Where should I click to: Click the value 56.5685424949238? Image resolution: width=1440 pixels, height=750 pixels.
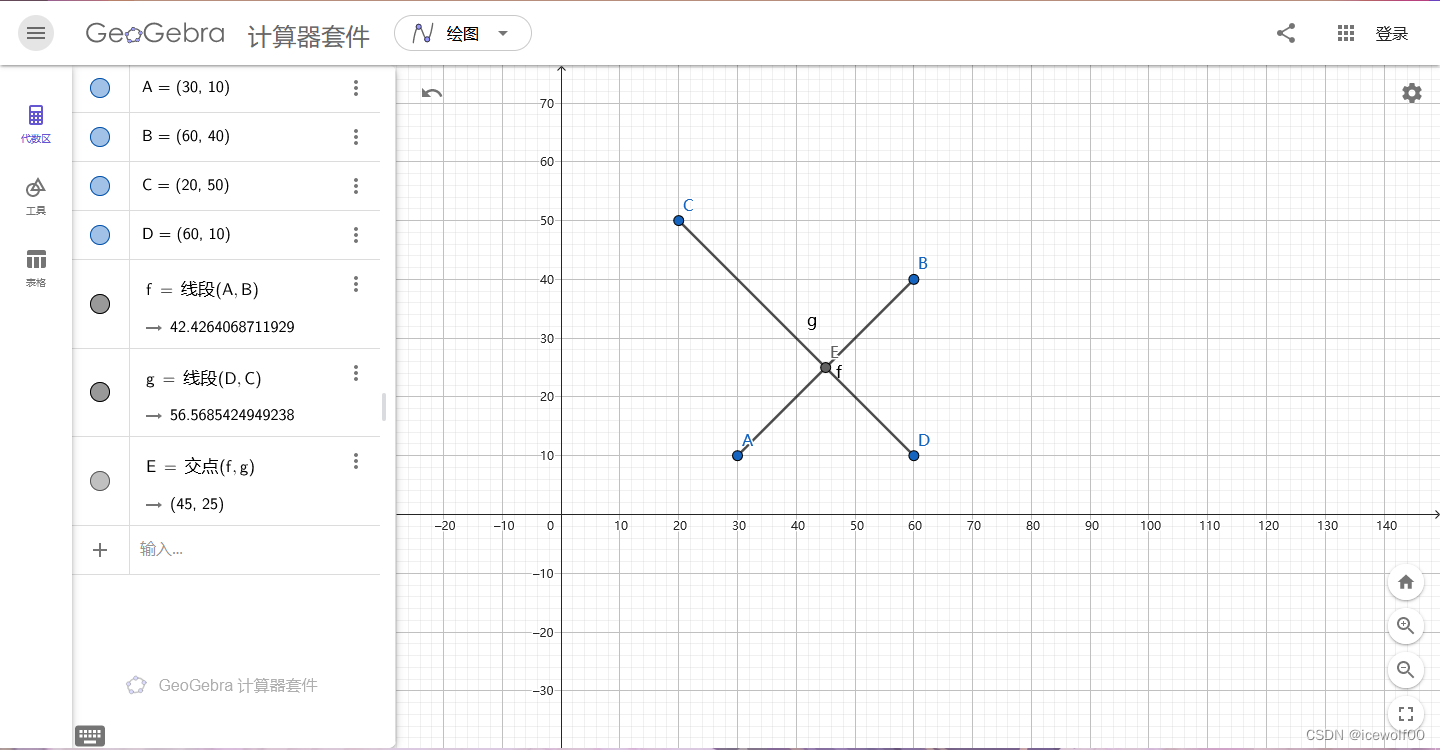232,415
